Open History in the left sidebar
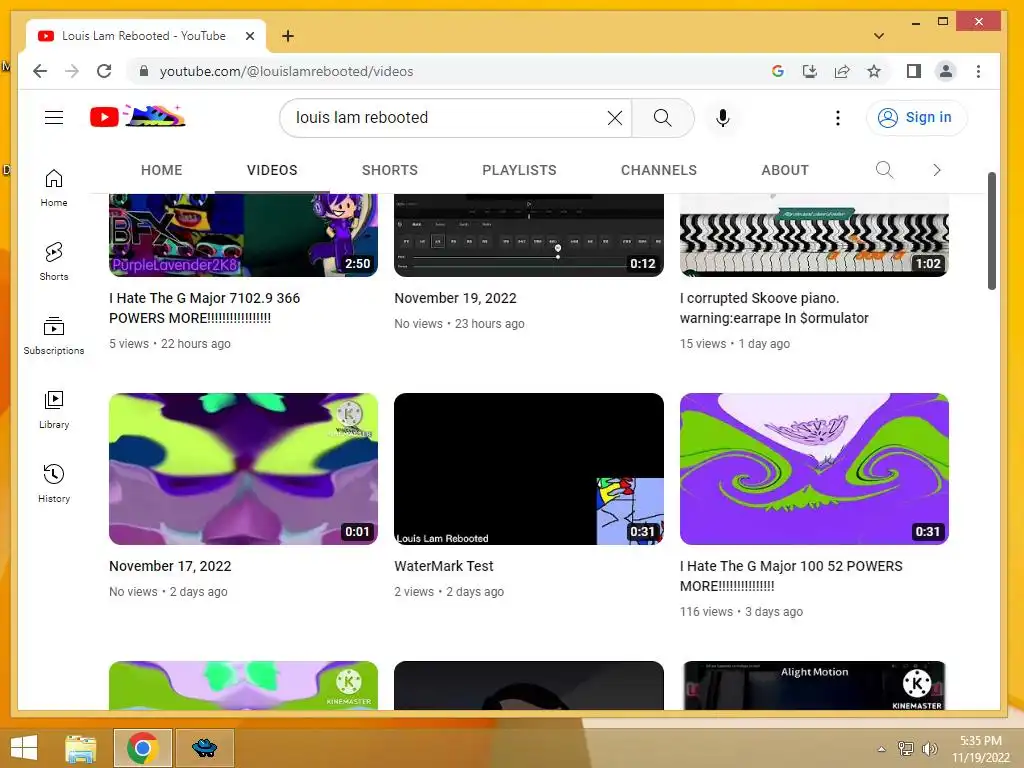The image size is (1024, 768). (x=54, y=483)
